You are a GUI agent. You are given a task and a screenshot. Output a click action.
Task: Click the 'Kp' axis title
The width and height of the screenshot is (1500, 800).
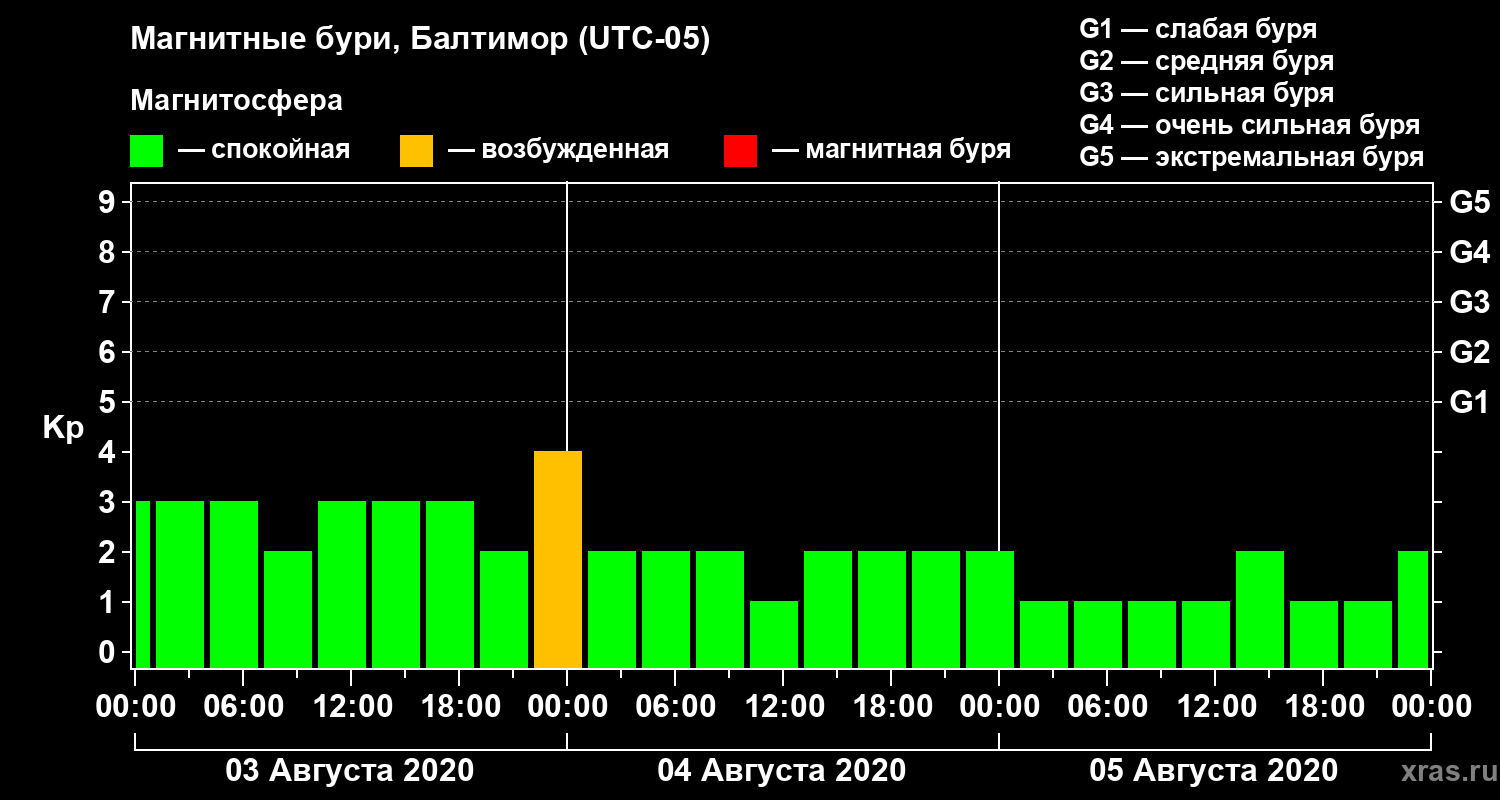tap(63, 428)
